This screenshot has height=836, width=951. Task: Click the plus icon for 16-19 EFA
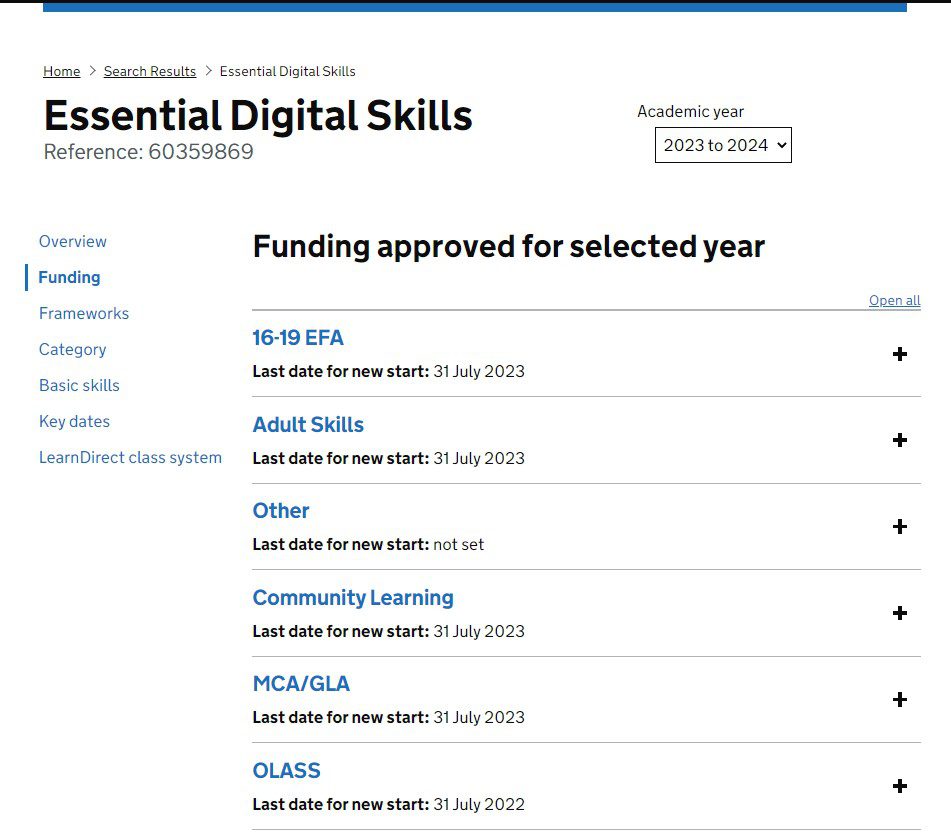coord(899,354)
